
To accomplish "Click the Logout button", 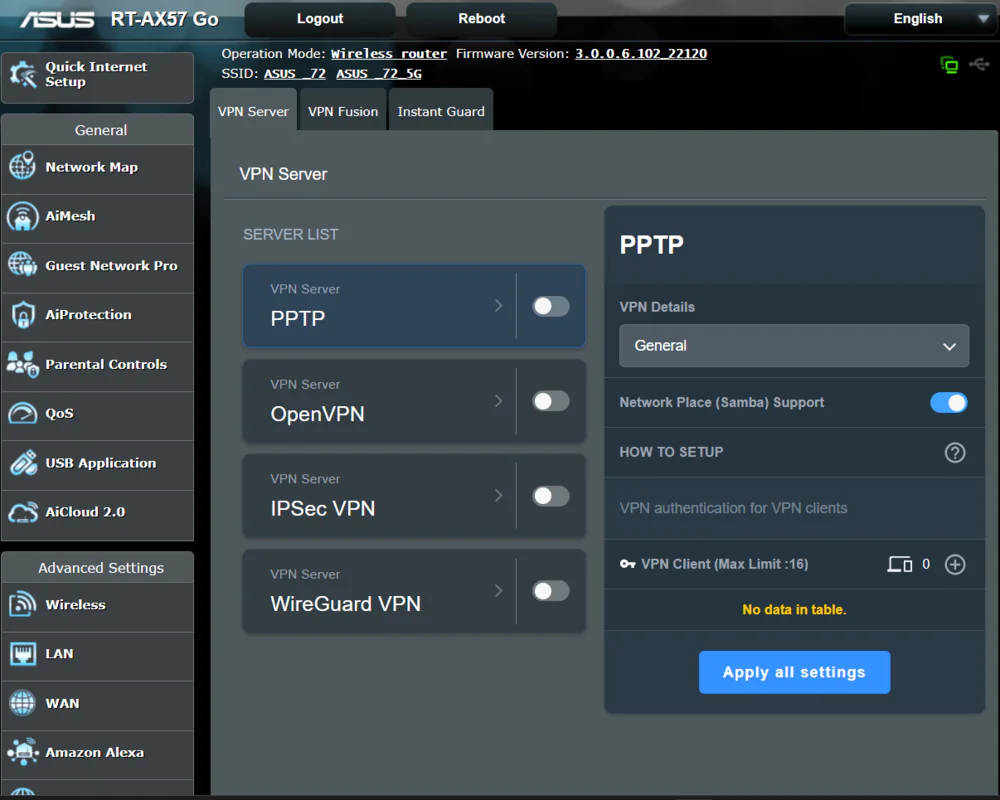I will pos(320,19).
